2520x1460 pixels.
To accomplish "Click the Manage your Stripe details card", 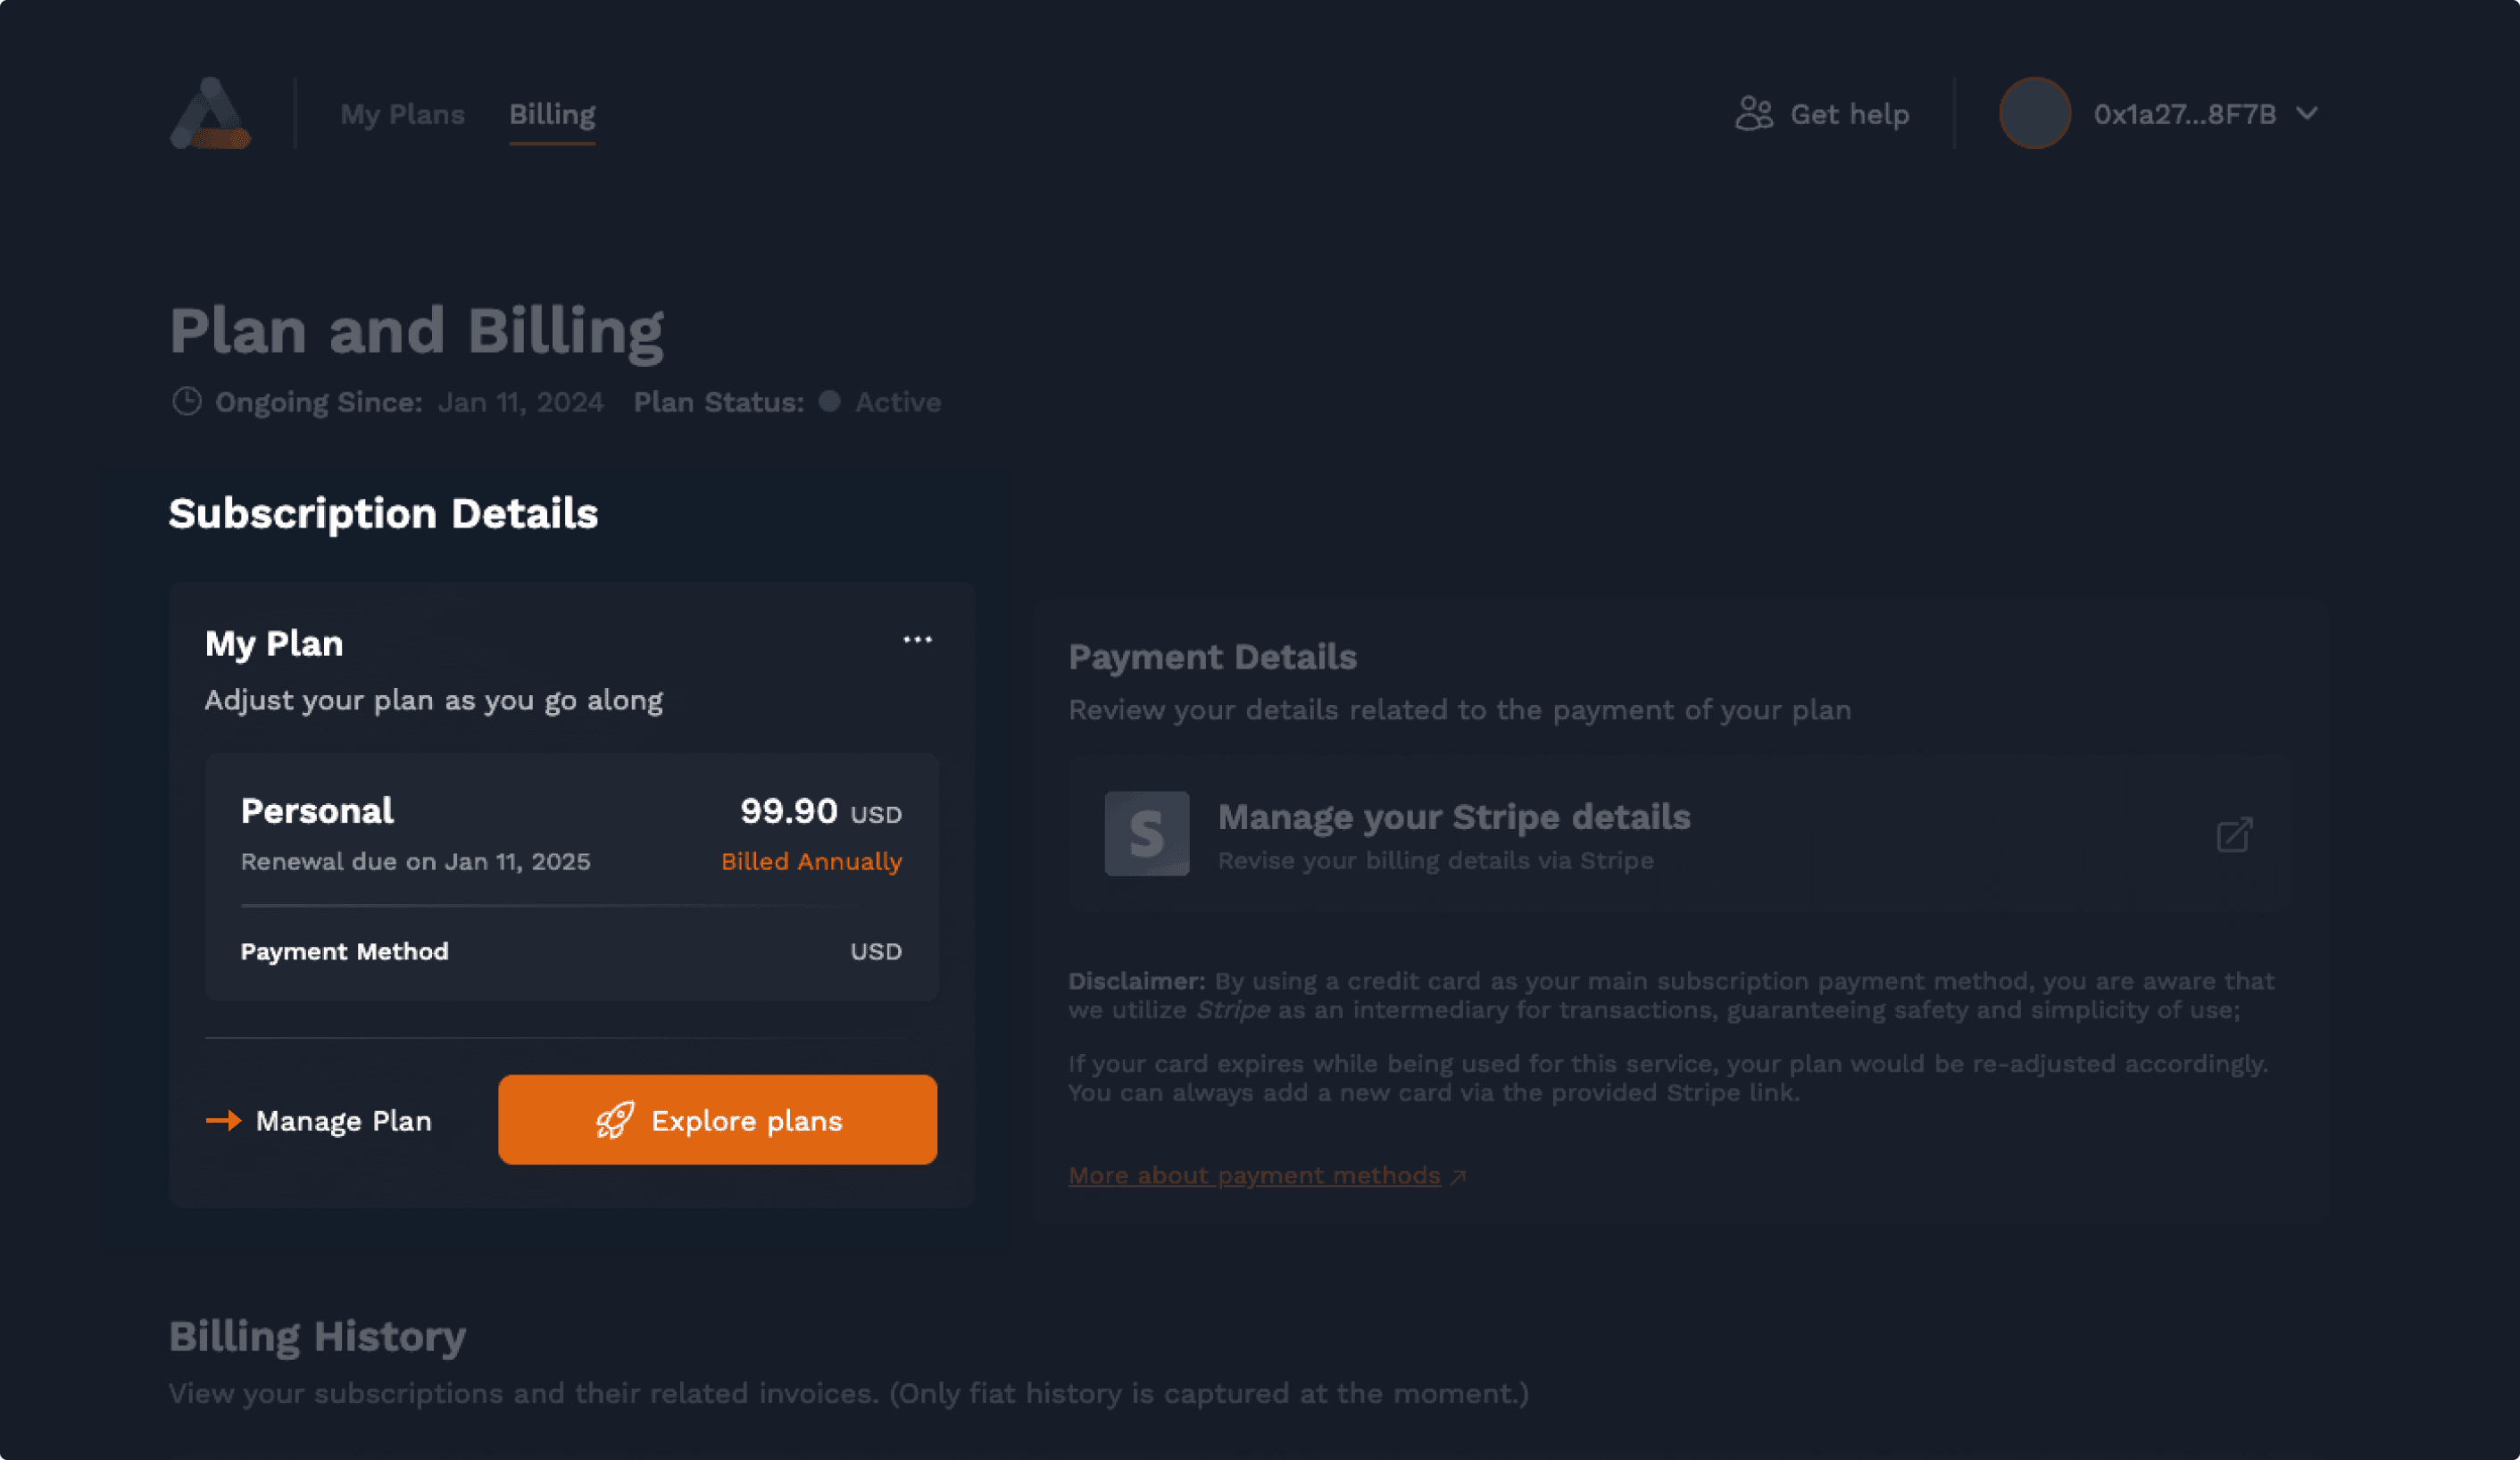I will click(x=1680, y=834).
